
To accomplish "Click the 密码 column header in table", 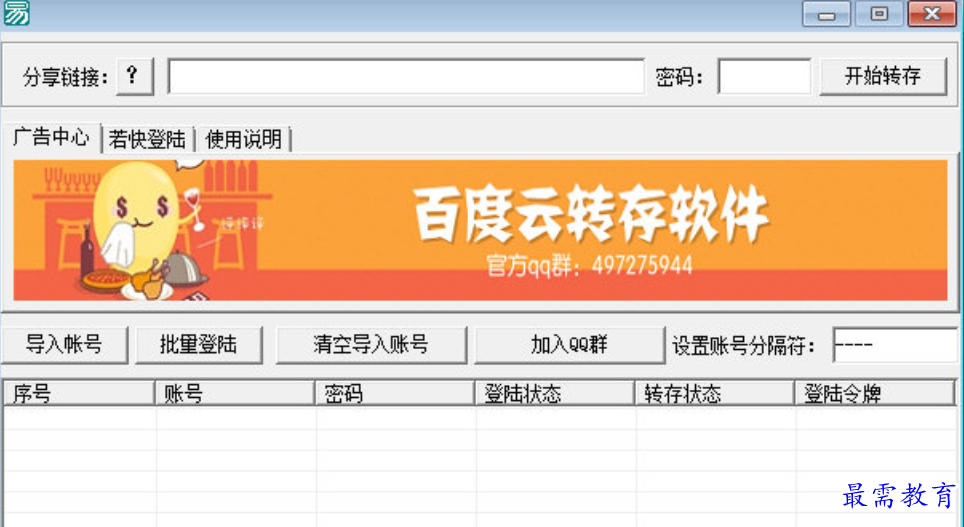I will pos(395,393).
